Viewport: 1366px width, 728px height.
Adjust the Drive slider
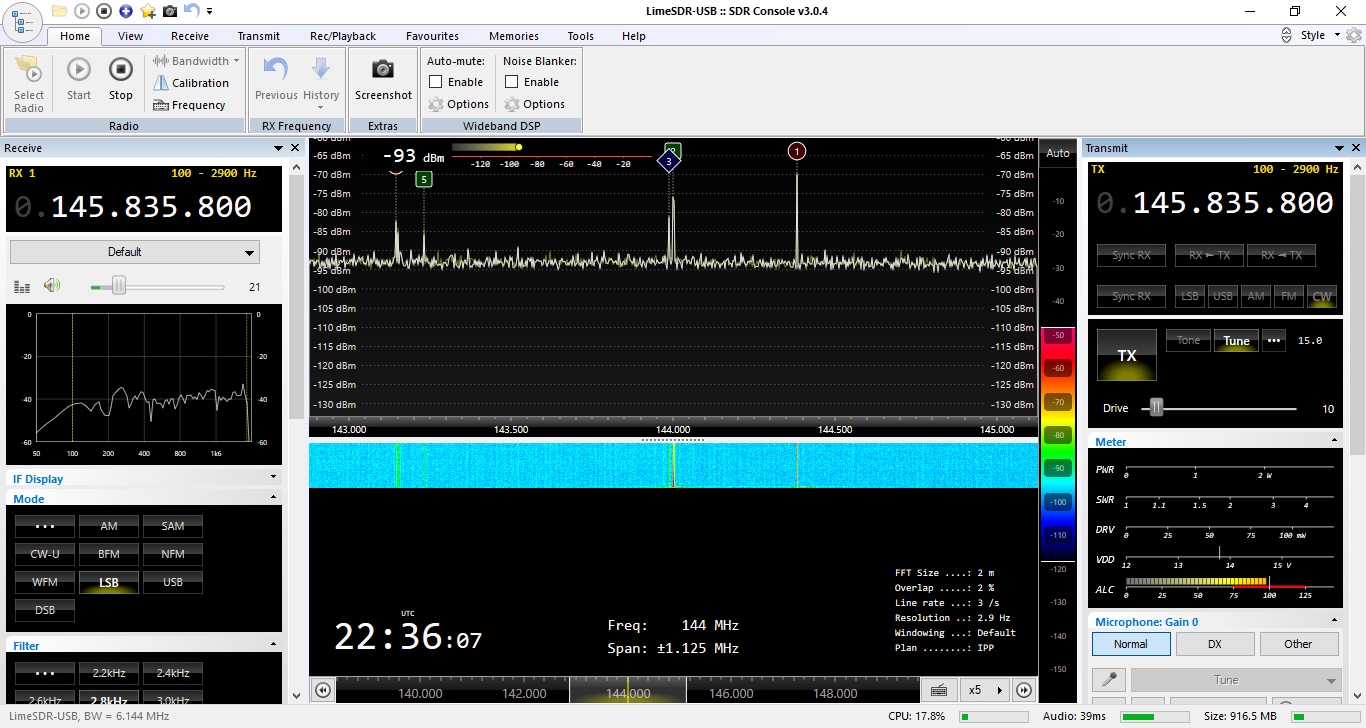[x=1156, y=408]
